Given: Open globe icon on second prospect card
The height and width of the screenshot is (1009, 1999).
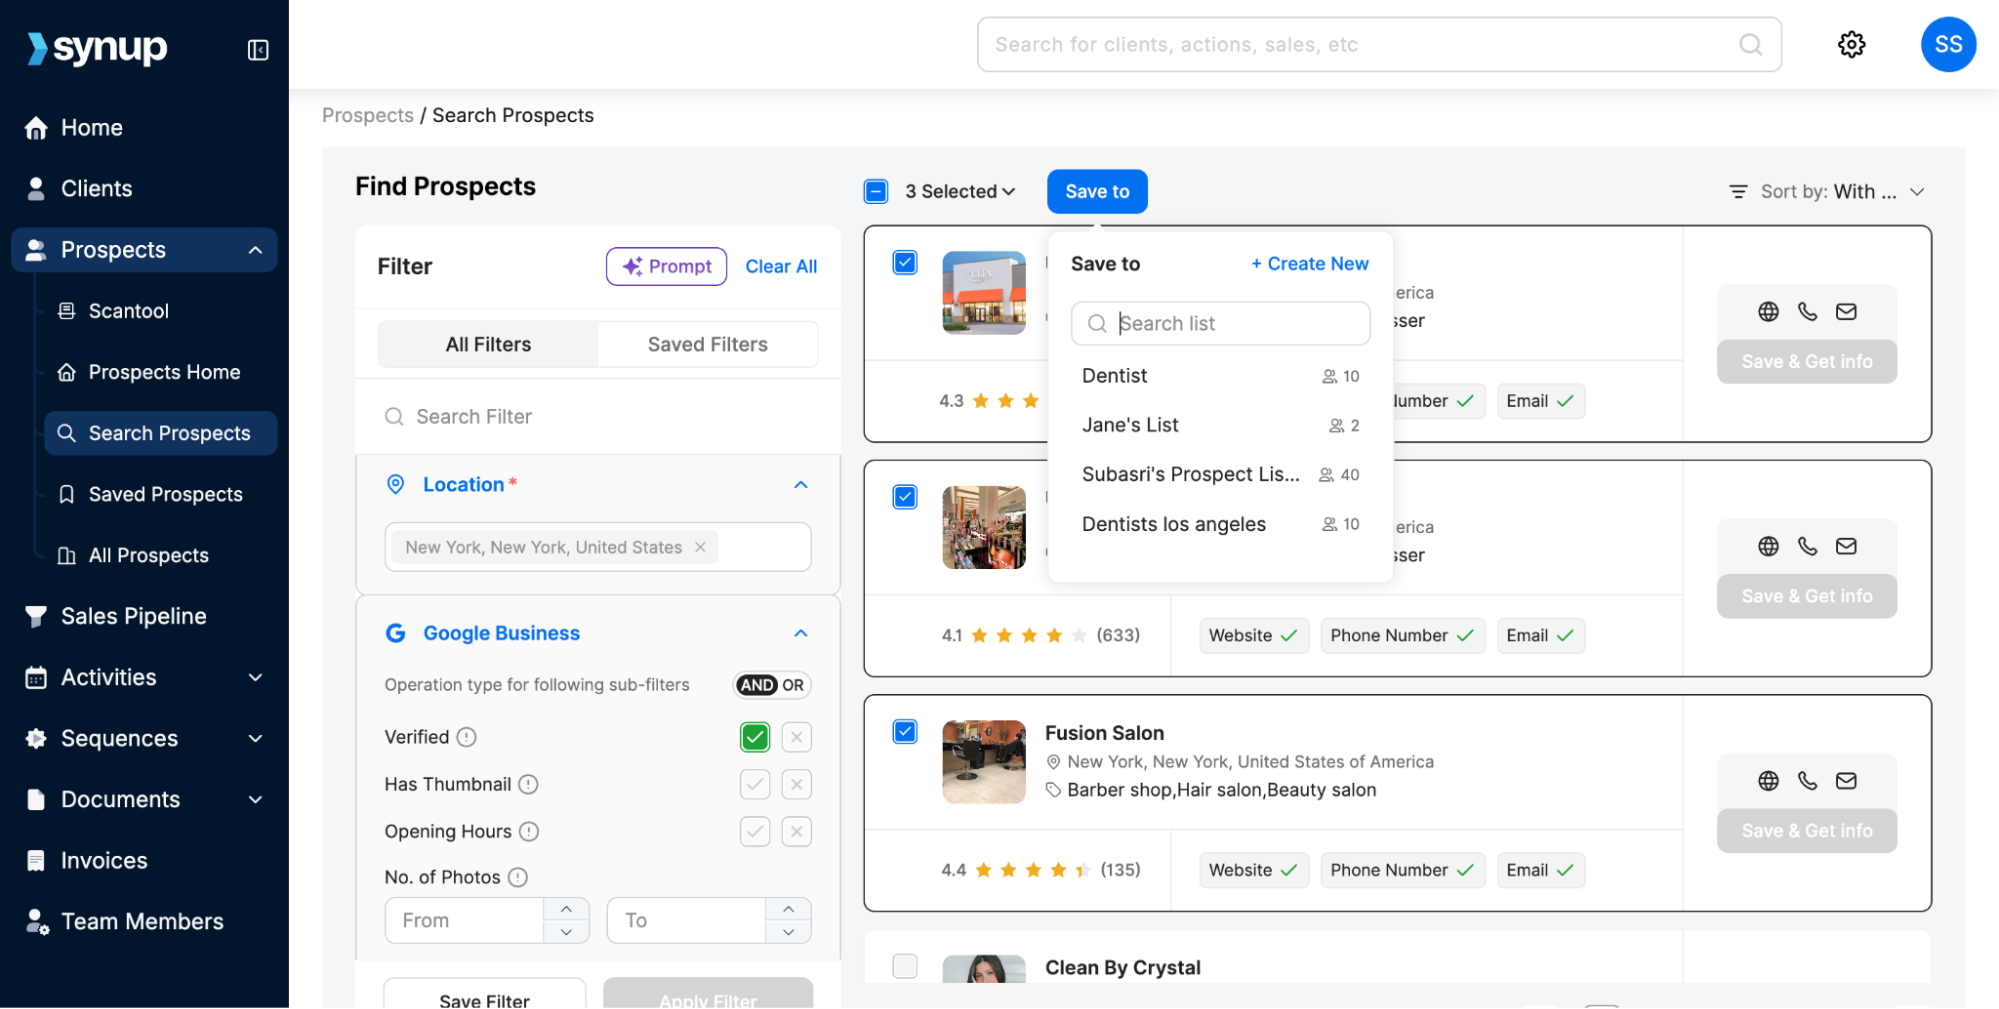Looking at the screenshot, I should pos(1768,546).
